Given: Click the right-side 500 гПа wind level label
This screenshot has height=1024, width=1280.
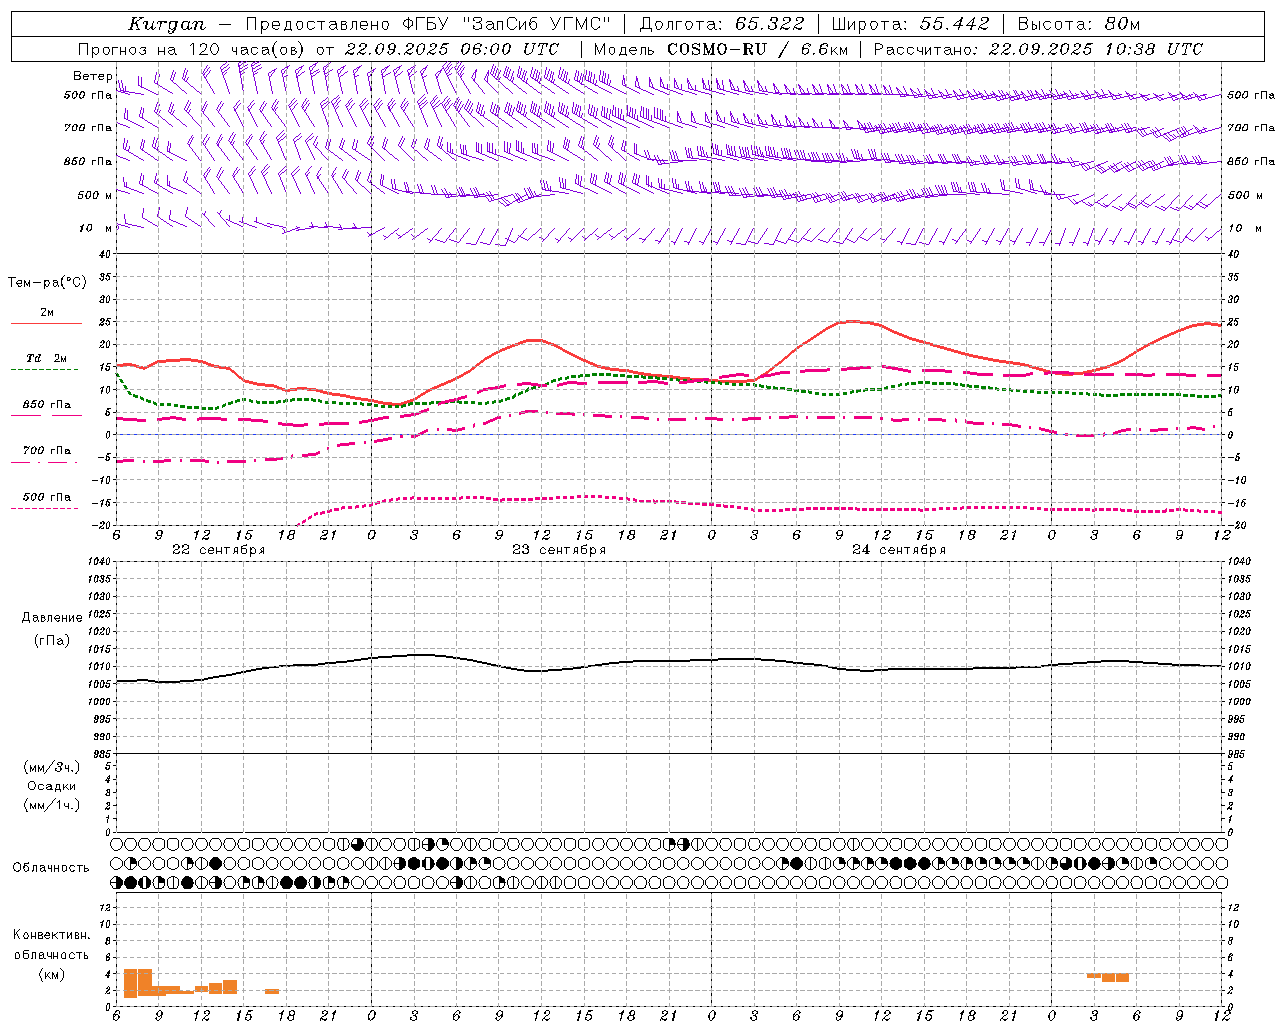Looking at the screenshot, I should 1251,95.
